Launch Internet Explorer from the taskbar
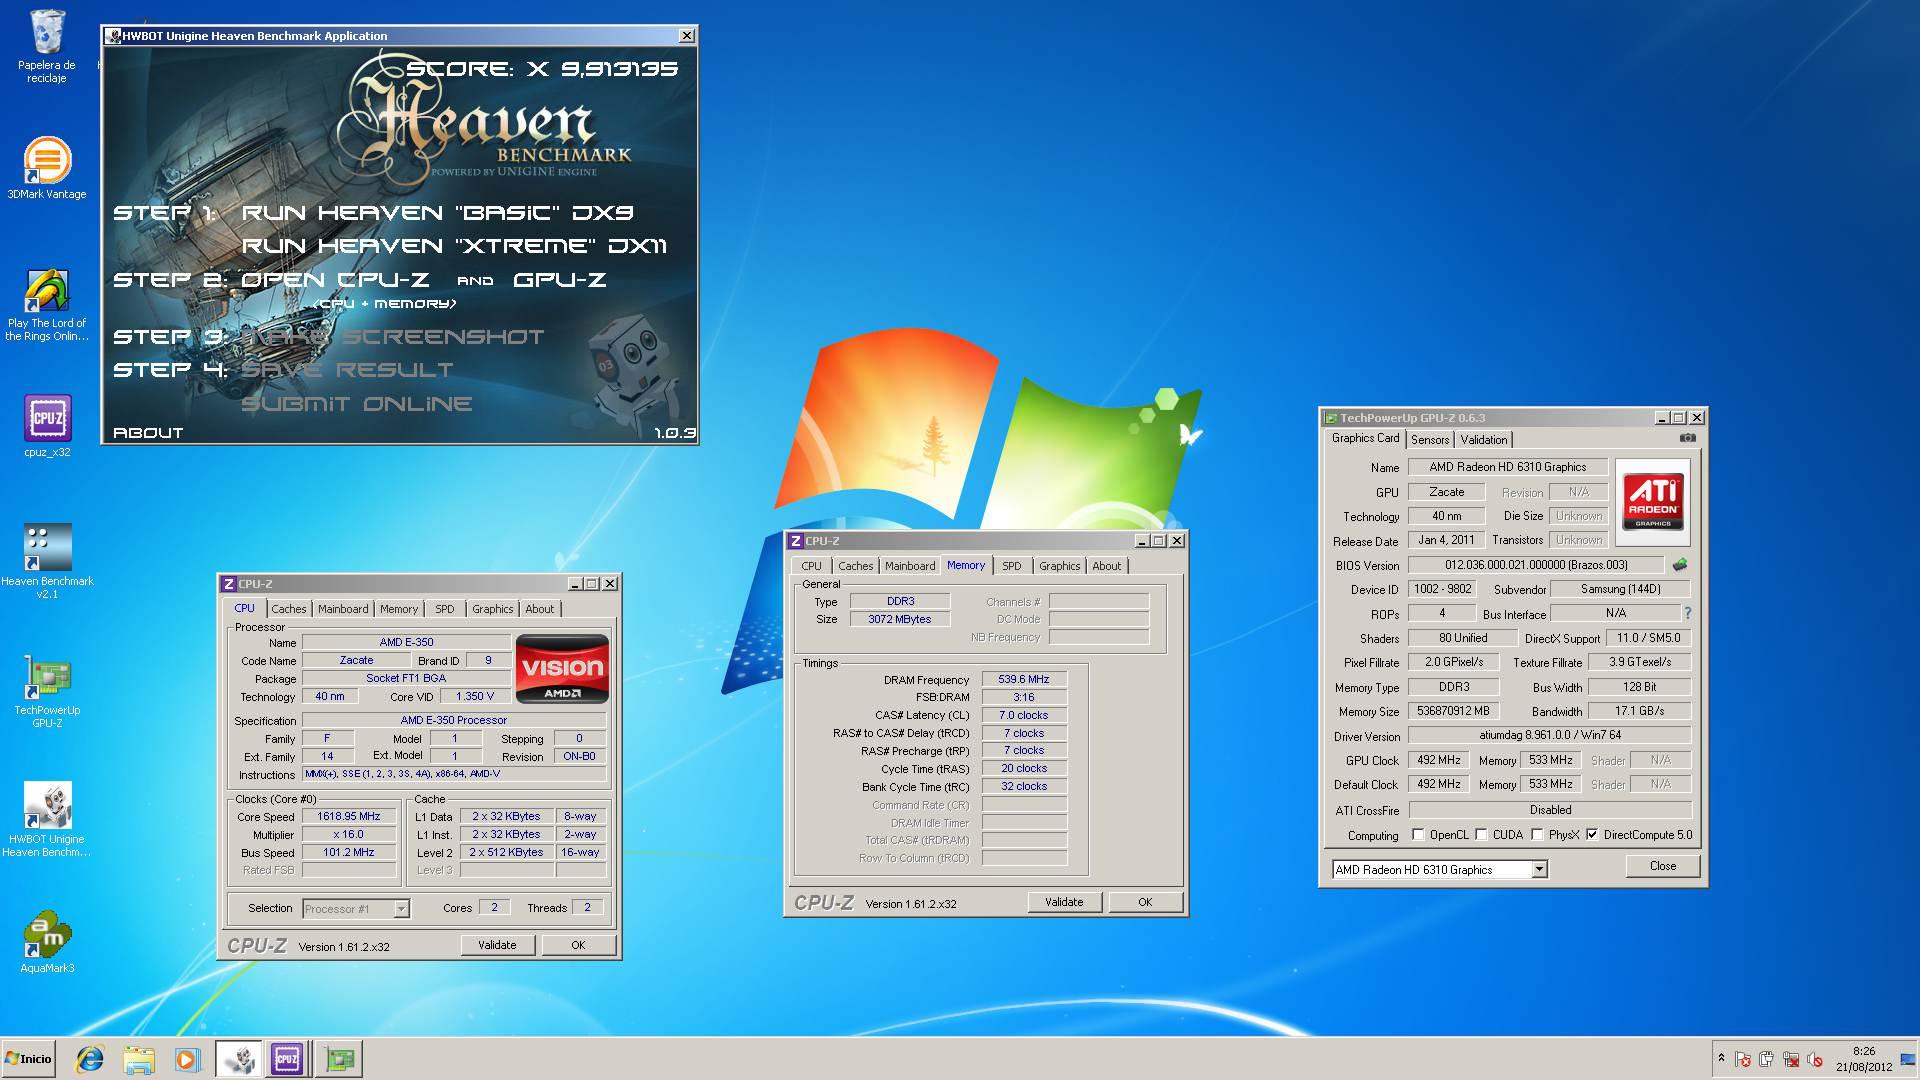This screenshot has width=1920, height=1080. pyautogui.click(x=90, y=1059)
